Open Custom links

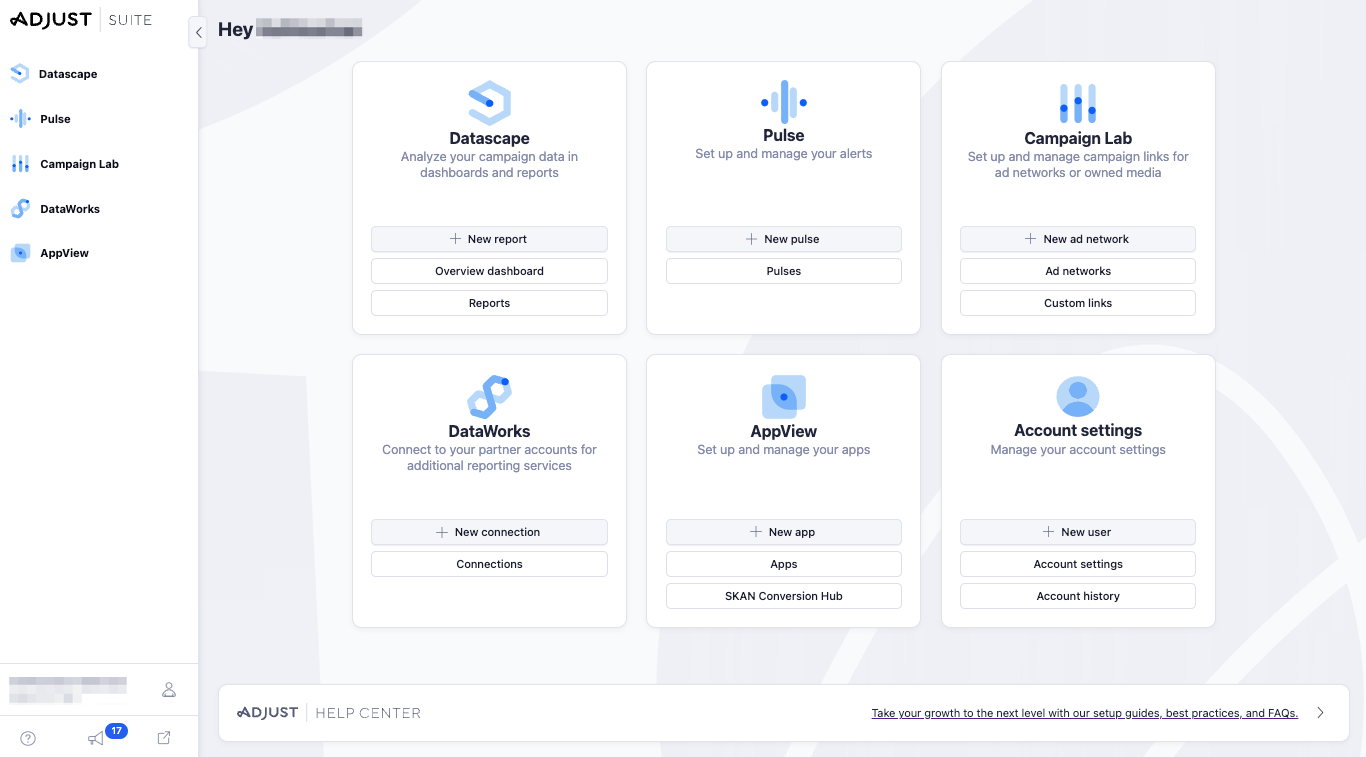pos(1078,303)
